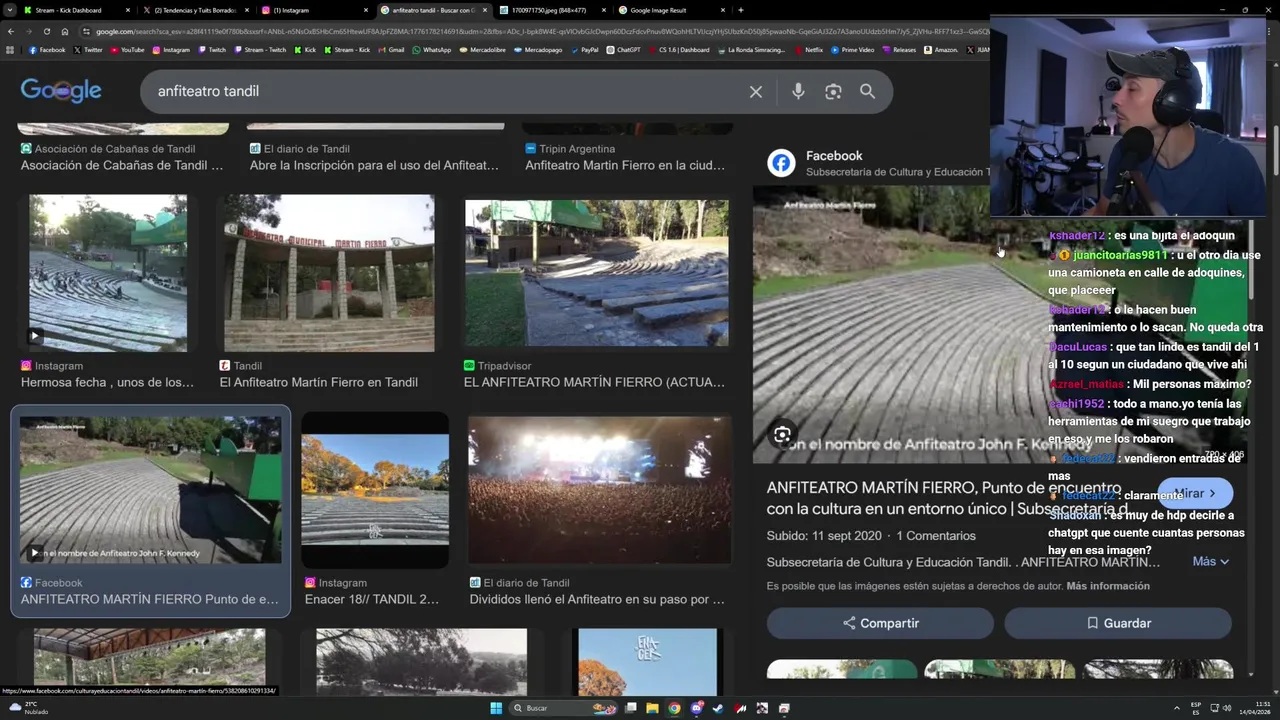The height and width of the screenshot is (720, 1280).
Task: Click Guardar to save the image
Action: tap(1117, 623)
